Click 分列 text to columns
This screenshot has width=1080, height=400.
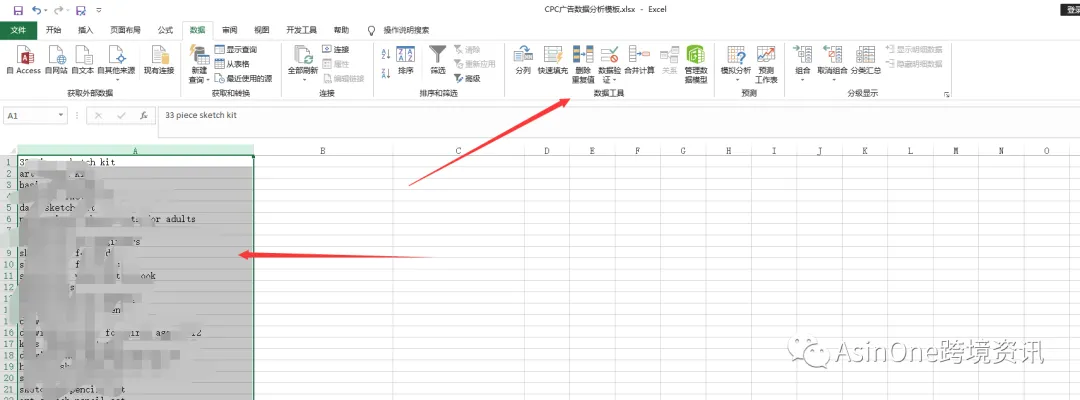523,60
